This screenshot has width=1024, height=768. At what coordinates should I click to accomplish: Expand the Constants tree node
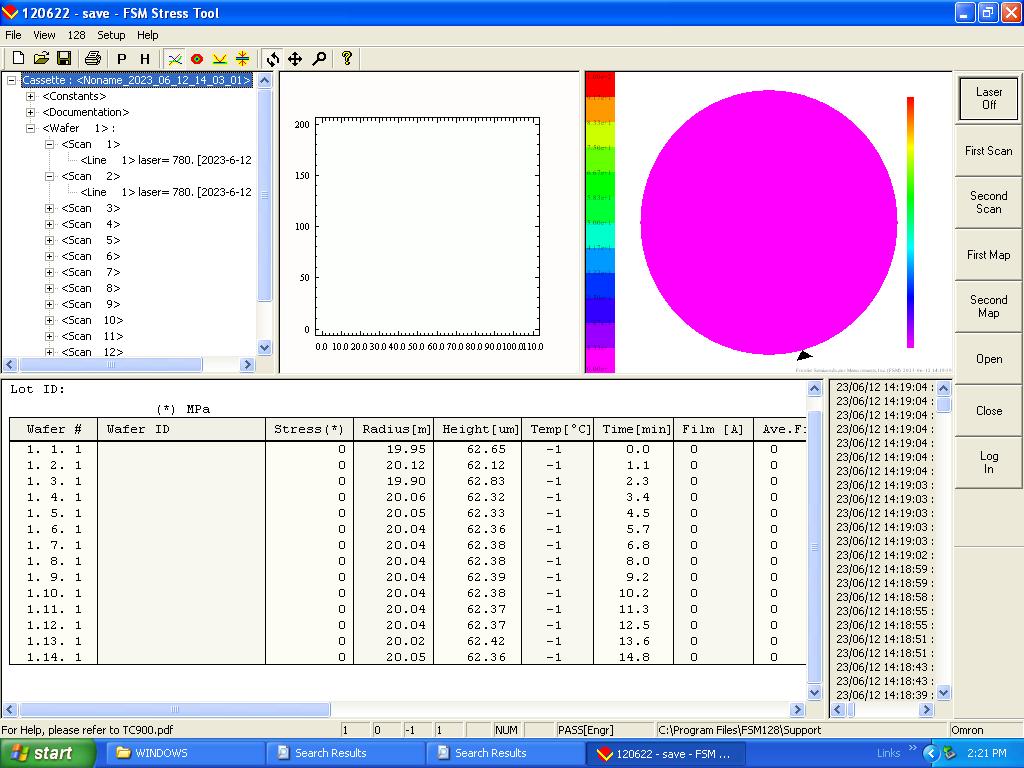tap(30, 97)
